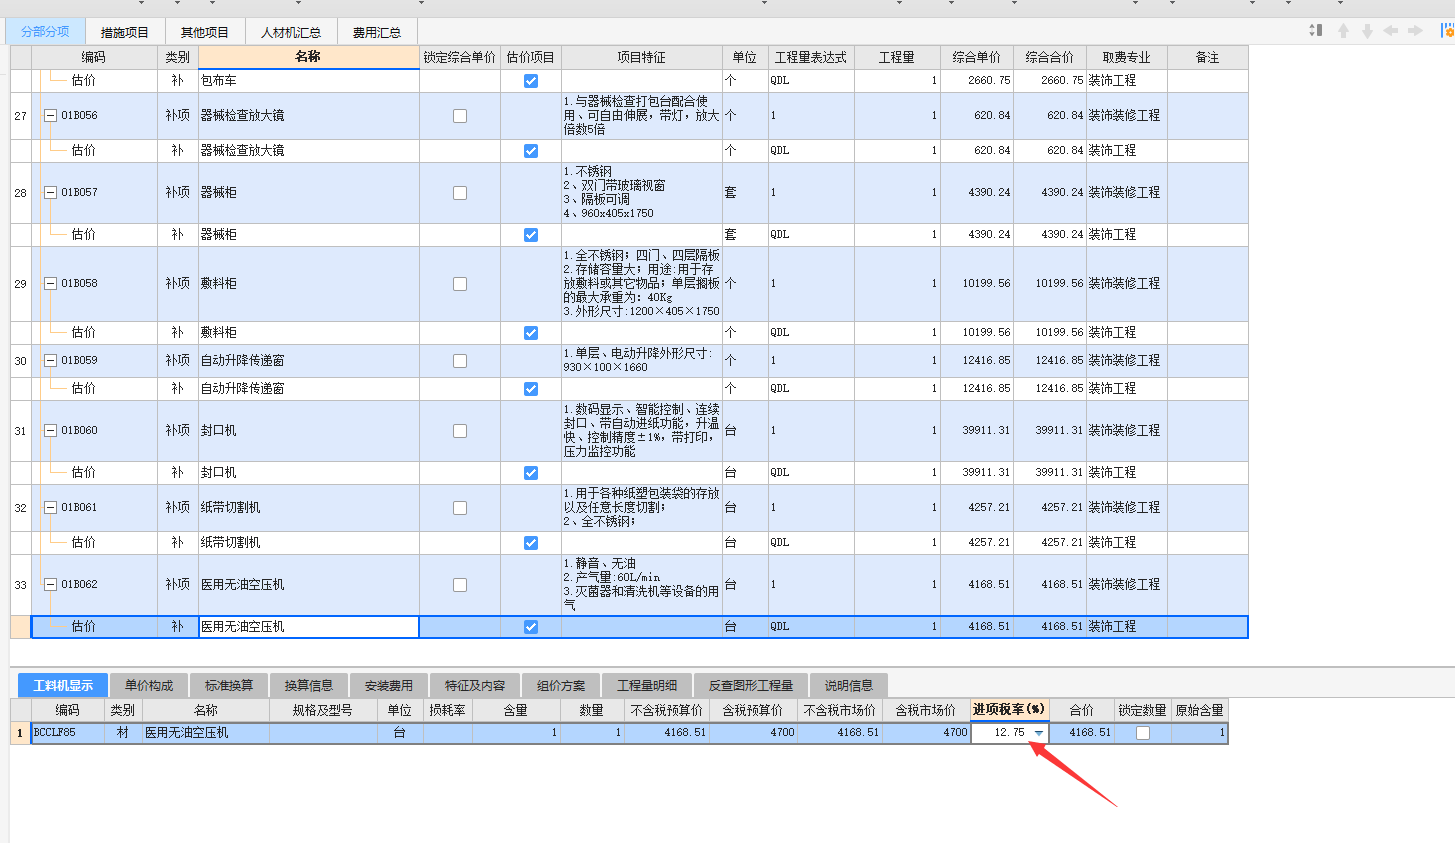Click the 含税市场价 column header
Screen dimensions: 1455x843
[x=926, y=710]
